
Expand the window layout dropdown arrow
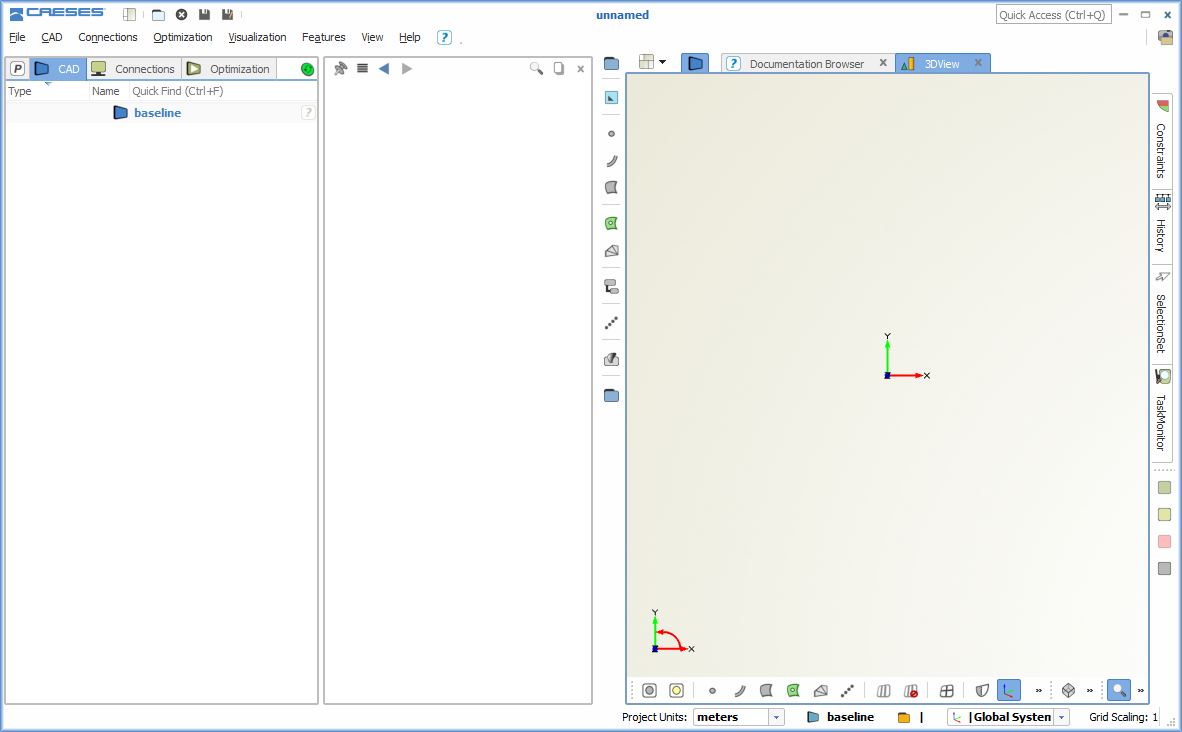[x=662, y=62]
